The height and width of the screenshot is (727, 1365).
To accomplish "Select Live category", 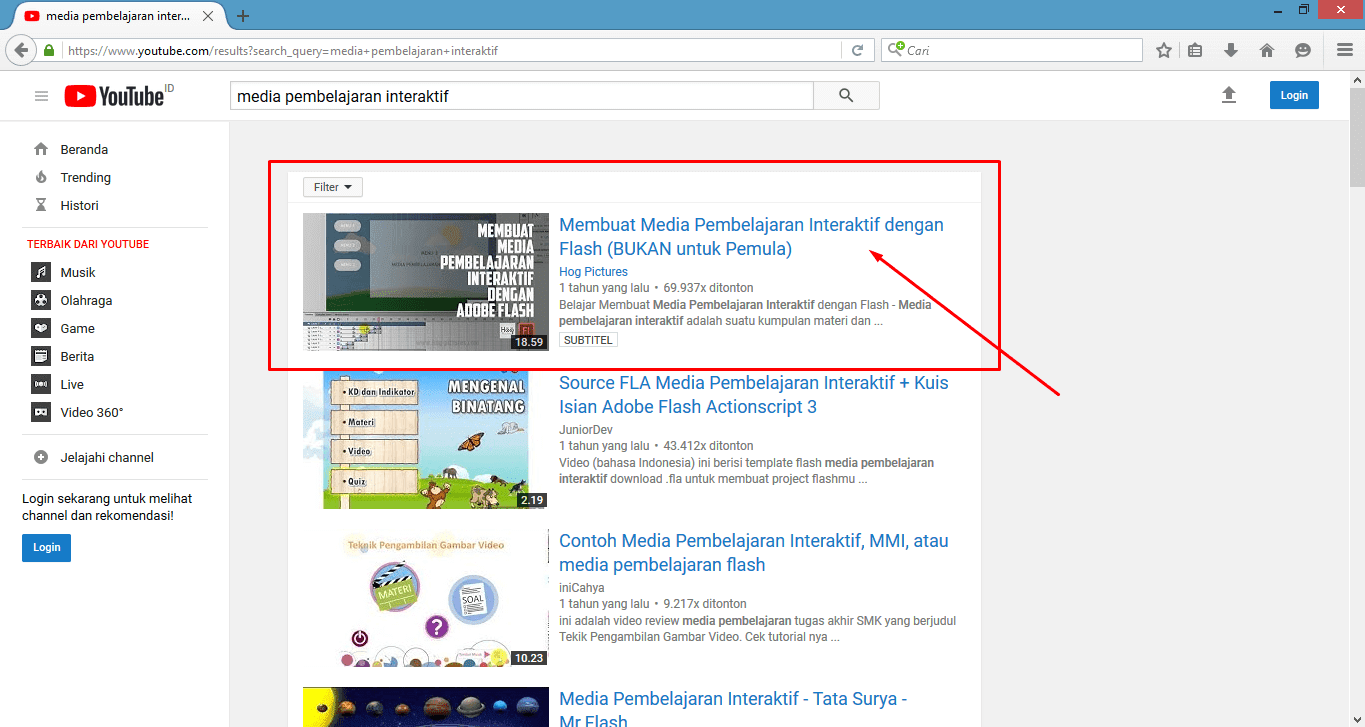I will coord(72,384).
